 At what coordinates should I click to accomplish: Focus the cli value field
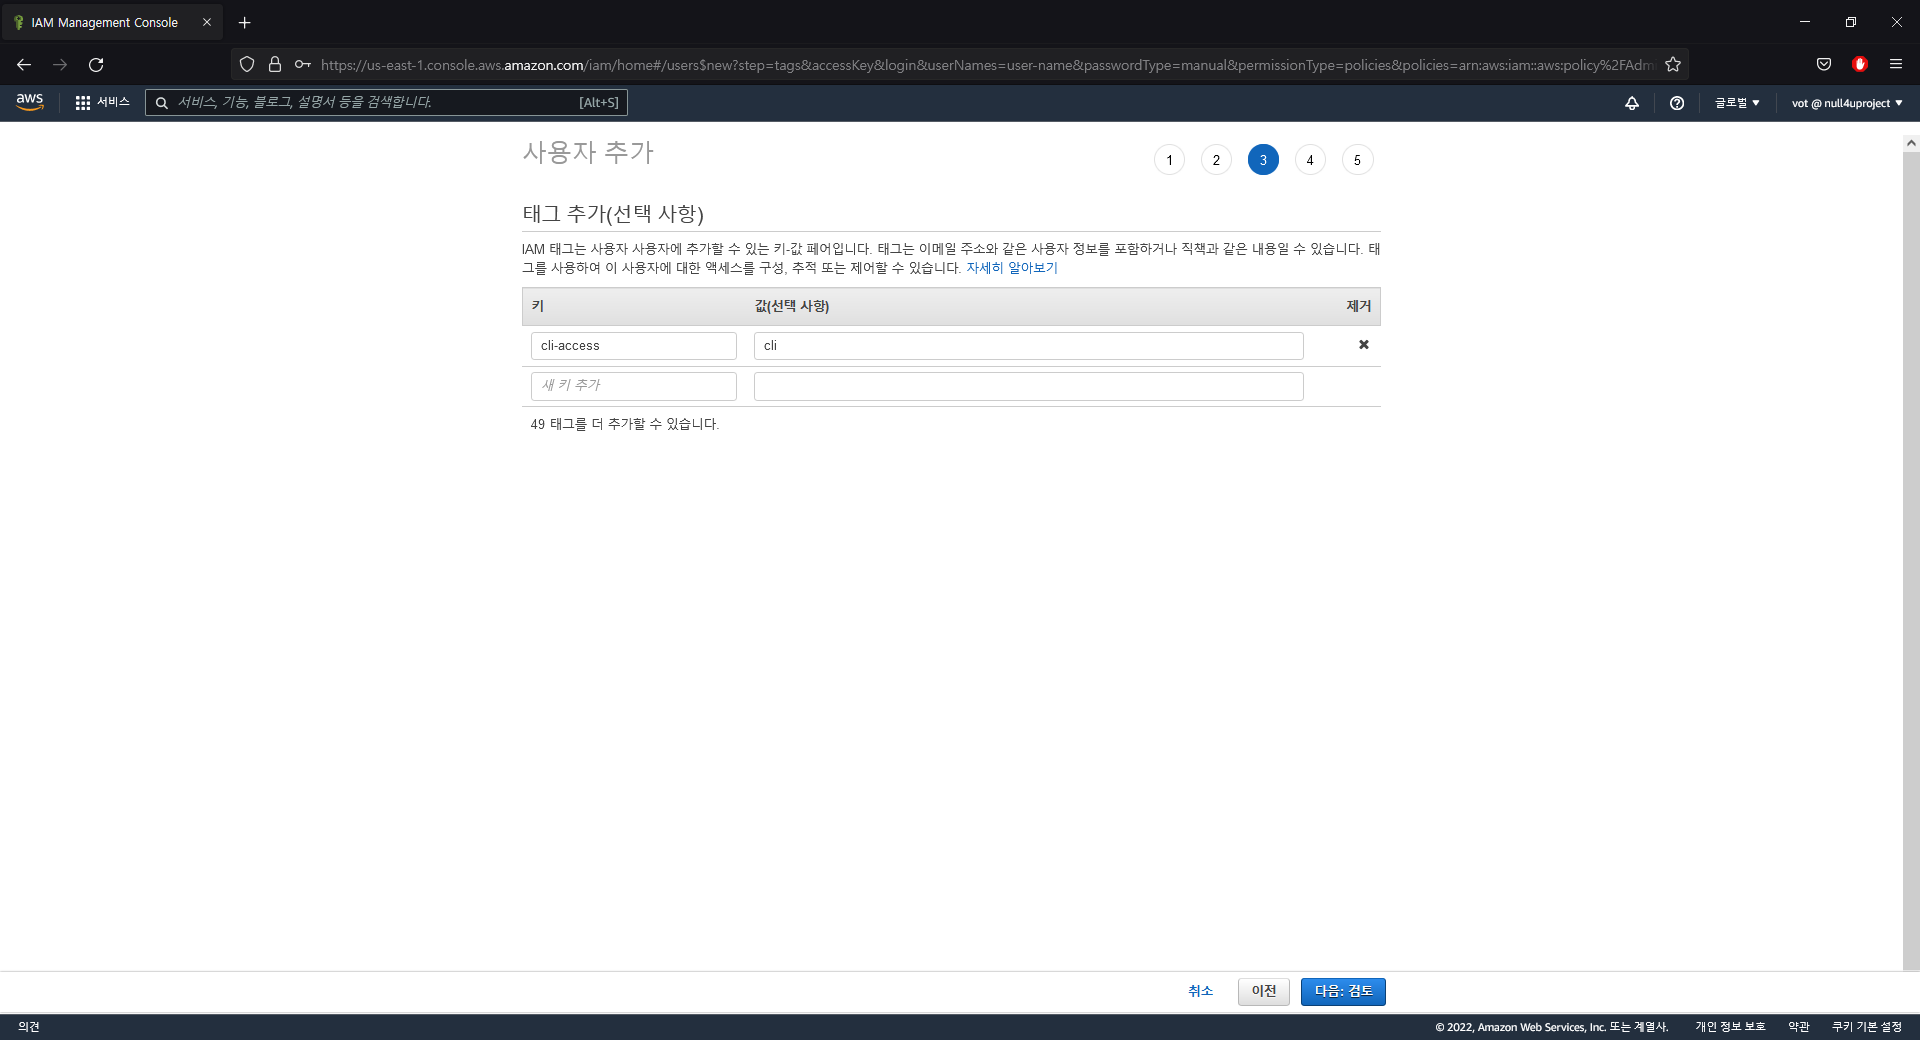point(1029,346)
